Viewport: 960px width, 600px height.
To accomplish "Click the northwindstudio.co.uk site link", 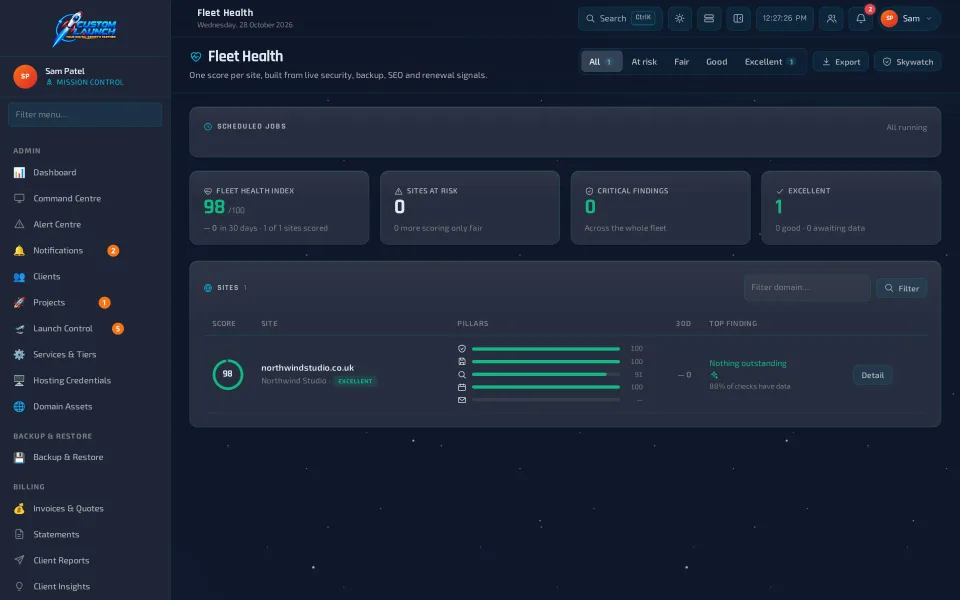I will point(307,368).
